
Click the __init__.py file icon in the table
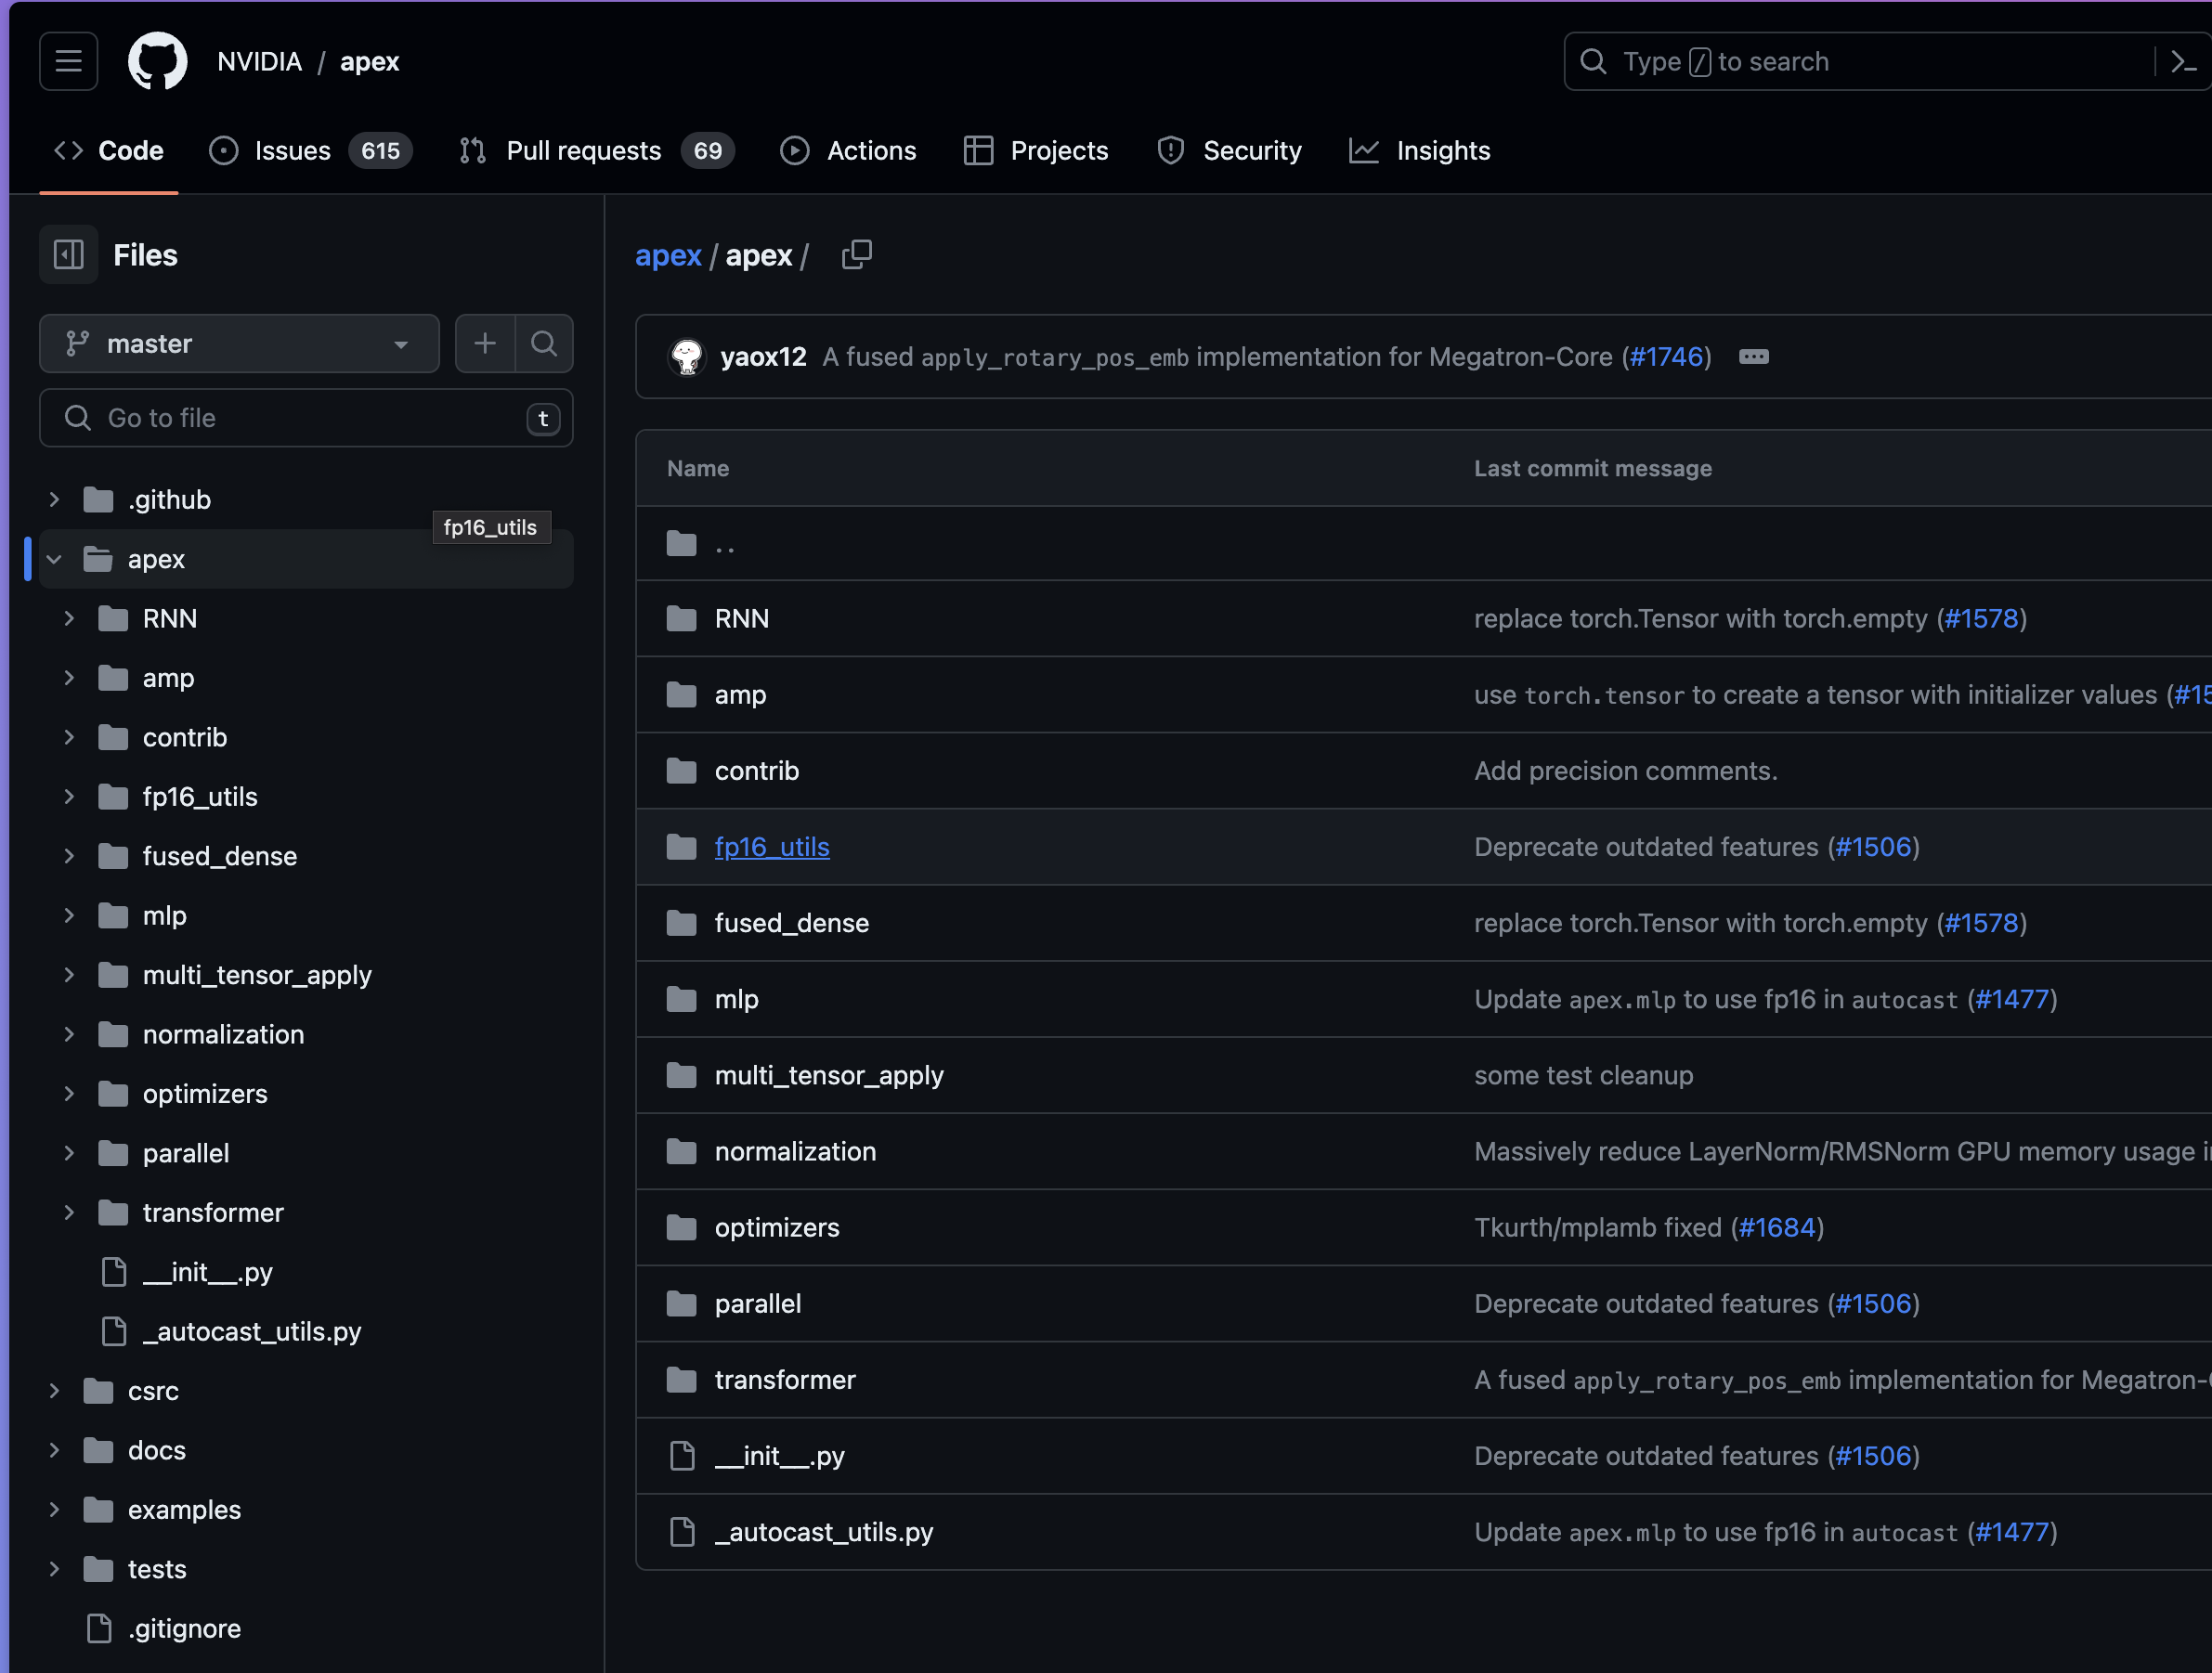[682, 1456]
